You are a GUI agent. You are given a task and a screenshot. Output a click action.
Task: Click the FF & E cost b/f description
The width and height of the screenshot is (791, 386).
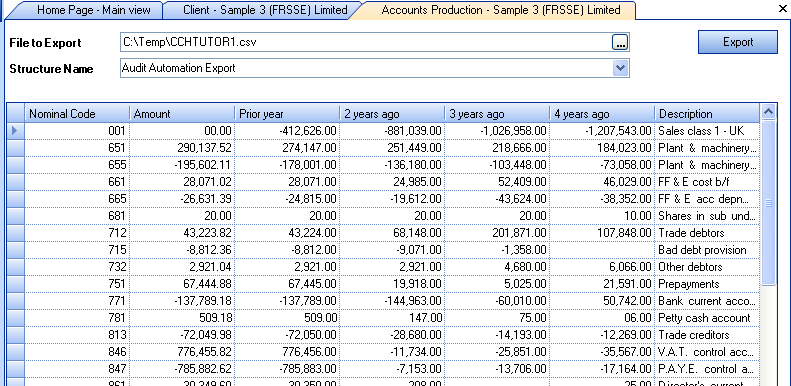click(707, 182)
